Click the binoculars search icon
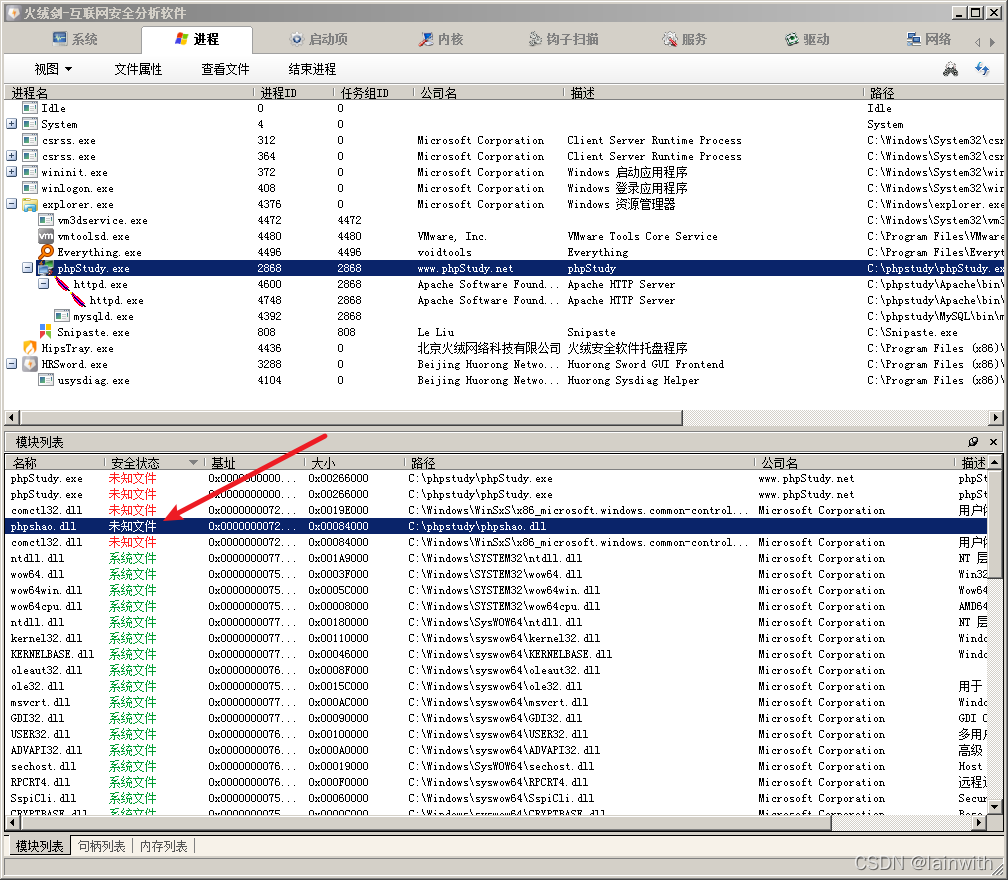This screenshot has height=880, width=1008. click(950, 69)
